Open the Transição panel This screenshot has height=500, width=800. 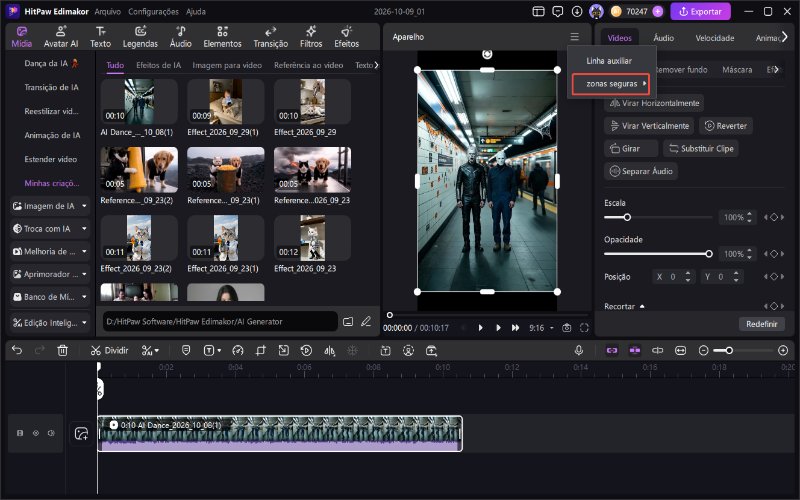pos(270,37)
